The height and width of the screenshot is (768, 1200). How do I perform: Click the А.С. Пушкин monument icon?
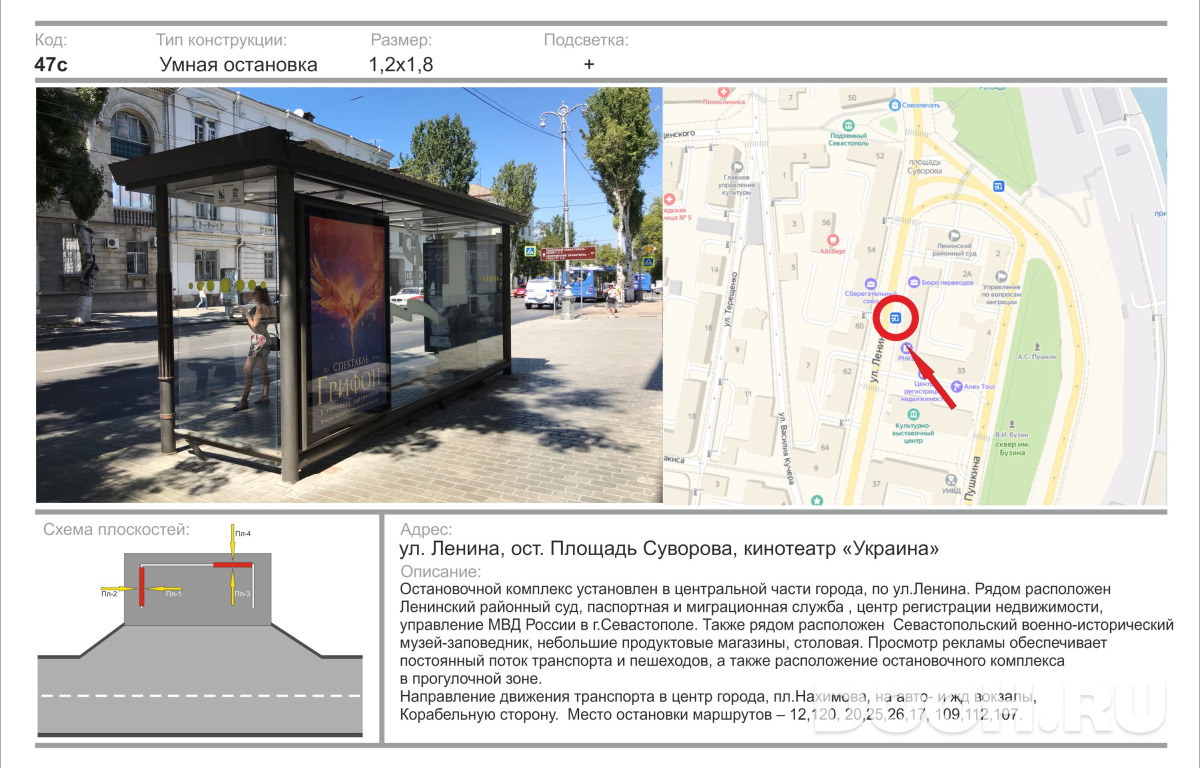pos(1037,346)
